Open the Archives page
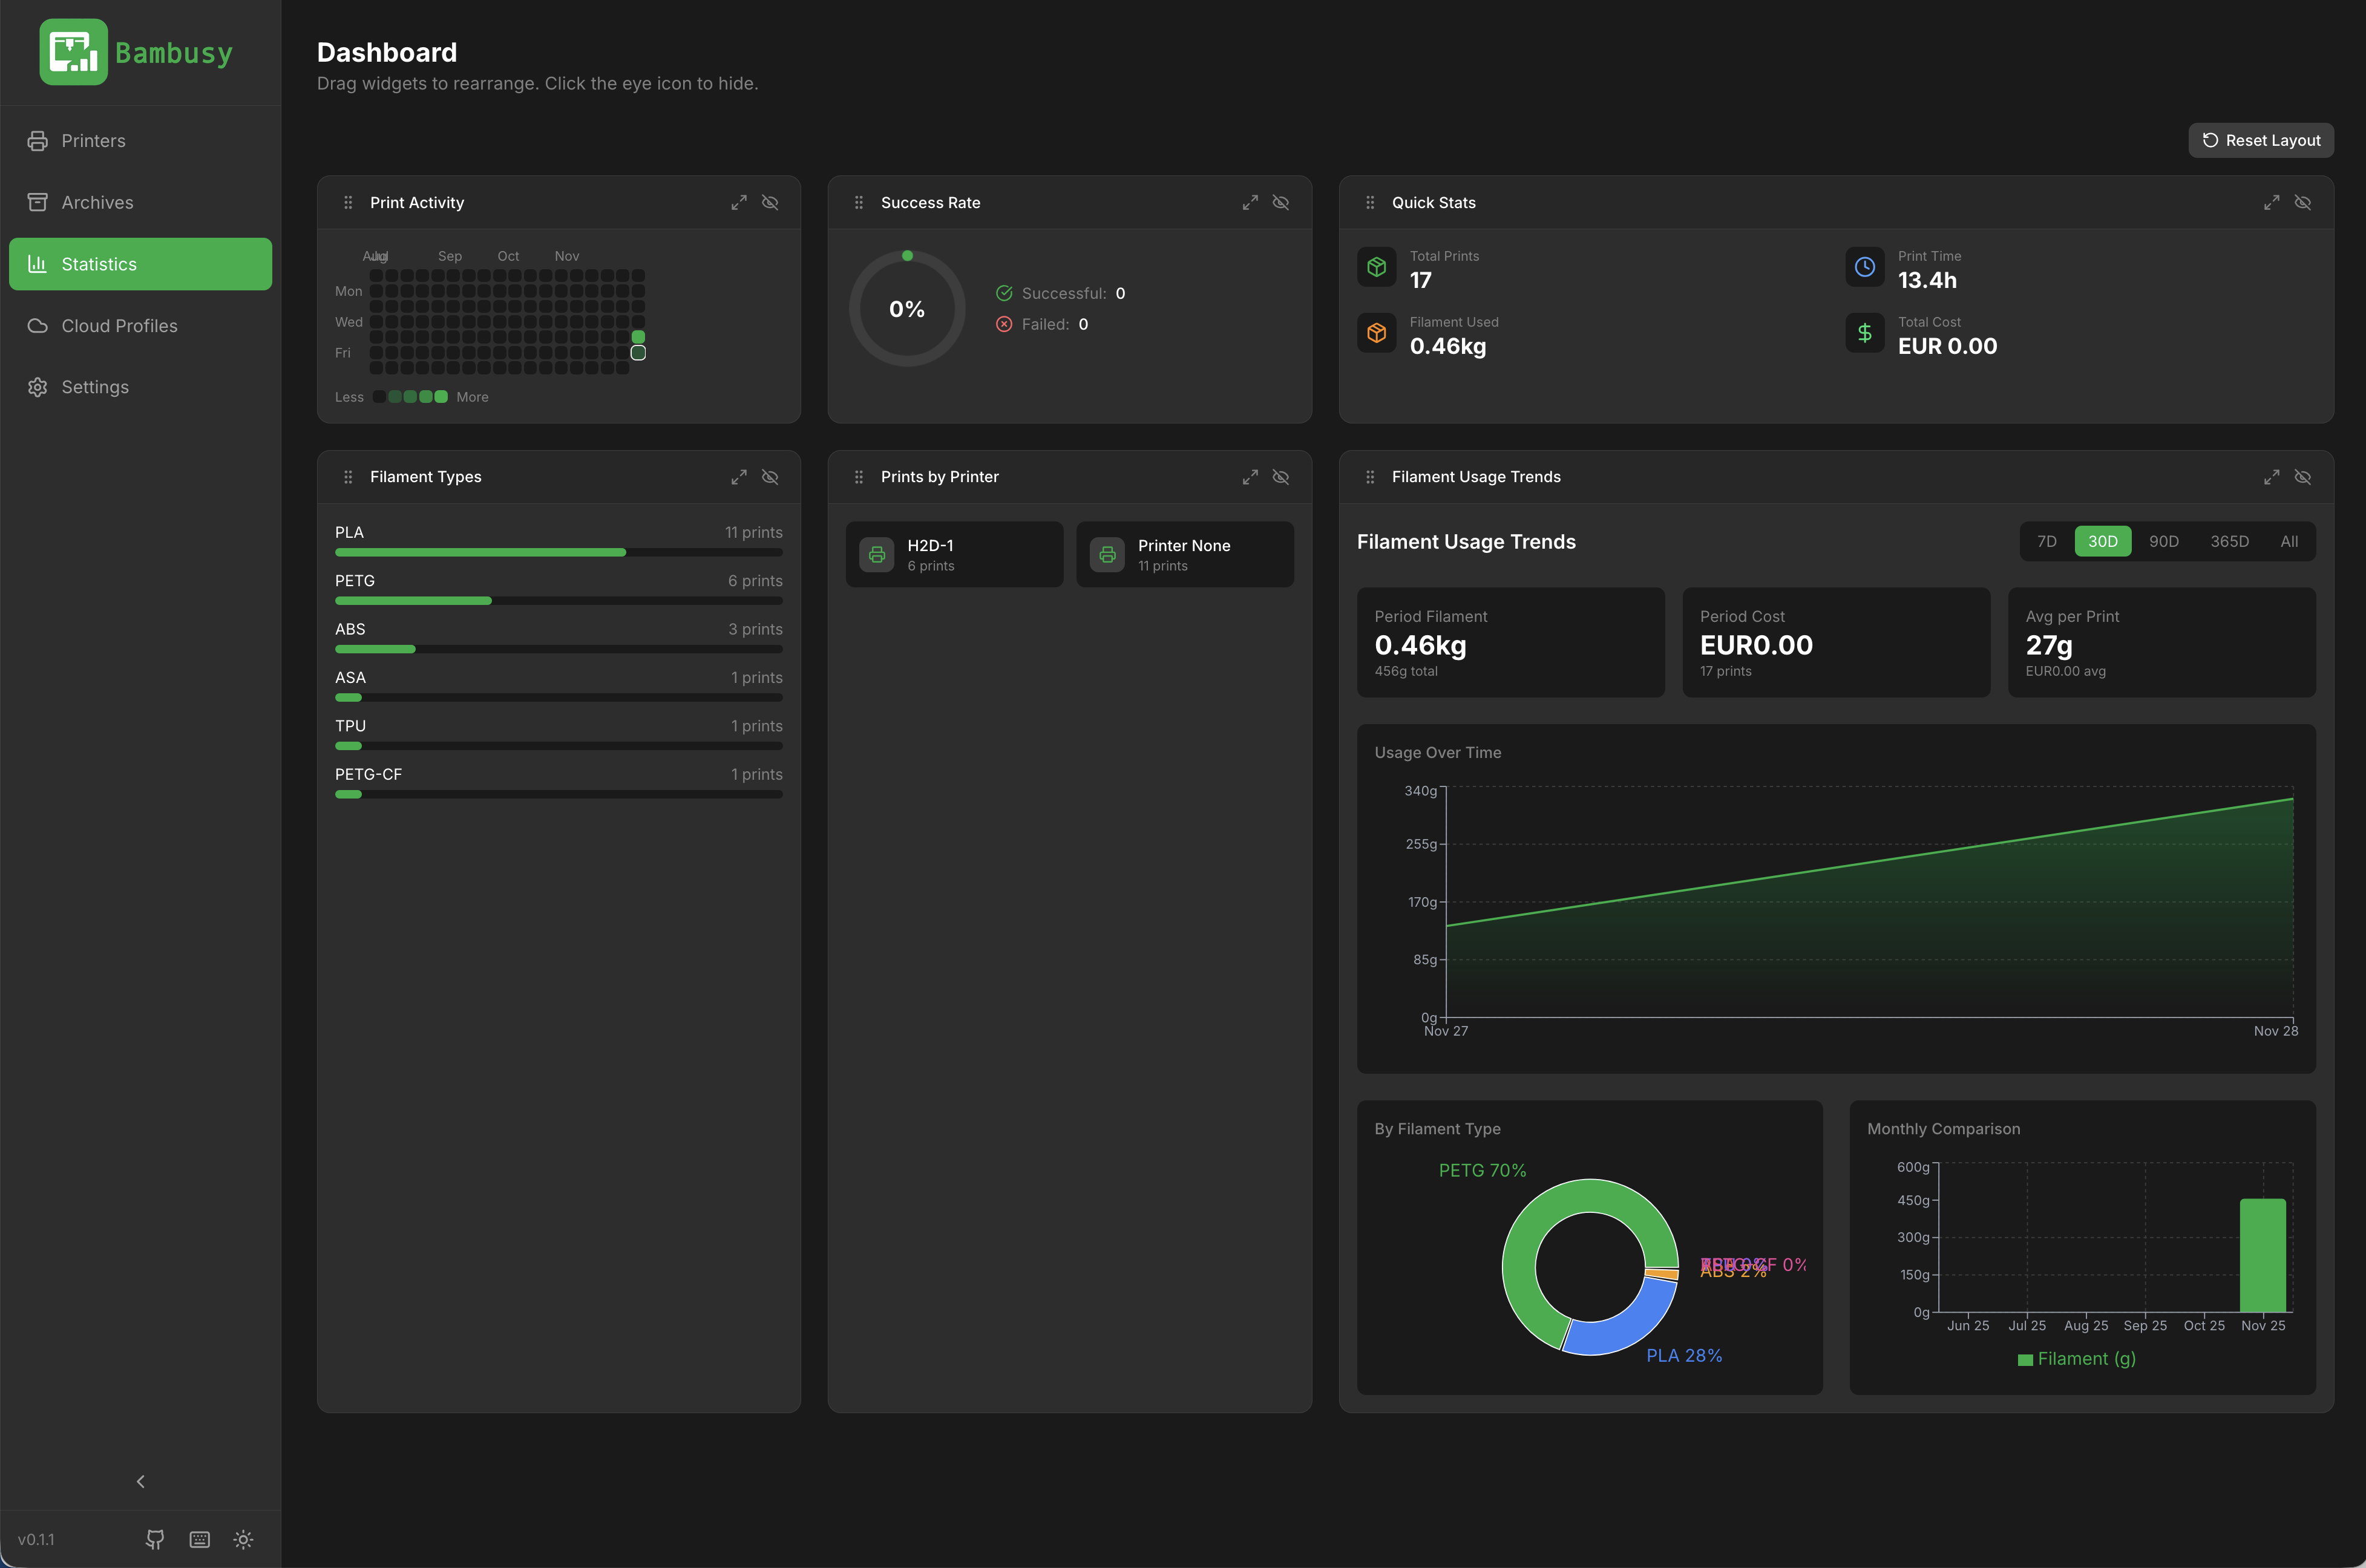Image resolution: width=2366 pixels, height=1568 pixels. tap(140, 202)
